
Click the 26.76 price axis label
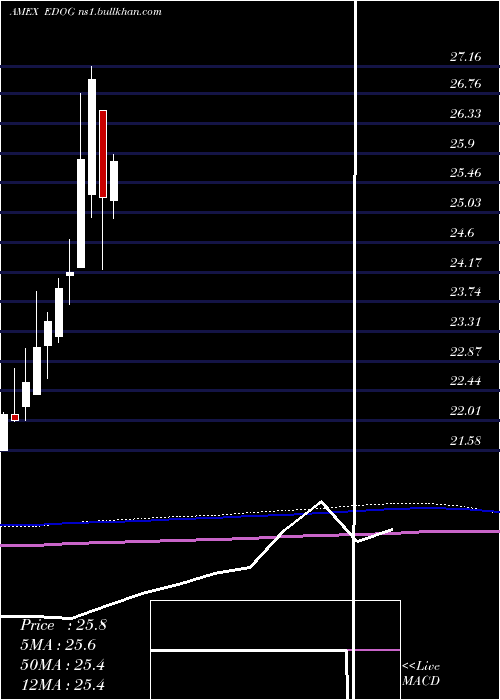click(465, 84)
